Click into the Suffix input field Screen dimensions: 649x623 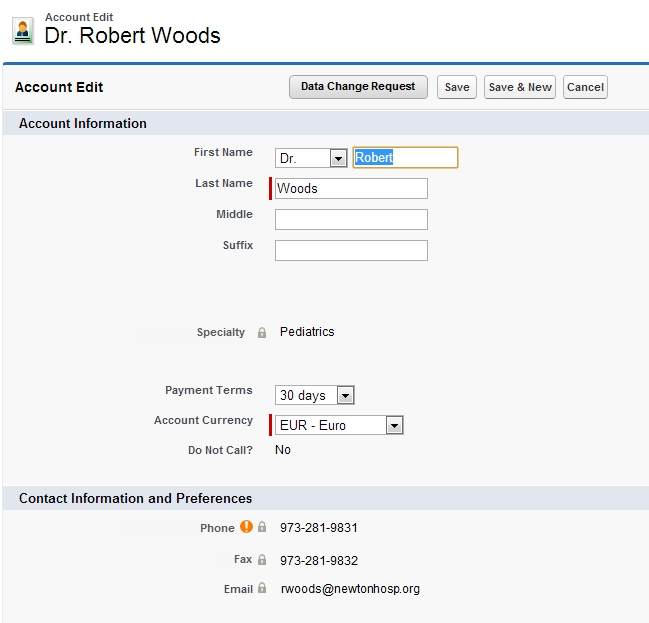pos(351,251)
